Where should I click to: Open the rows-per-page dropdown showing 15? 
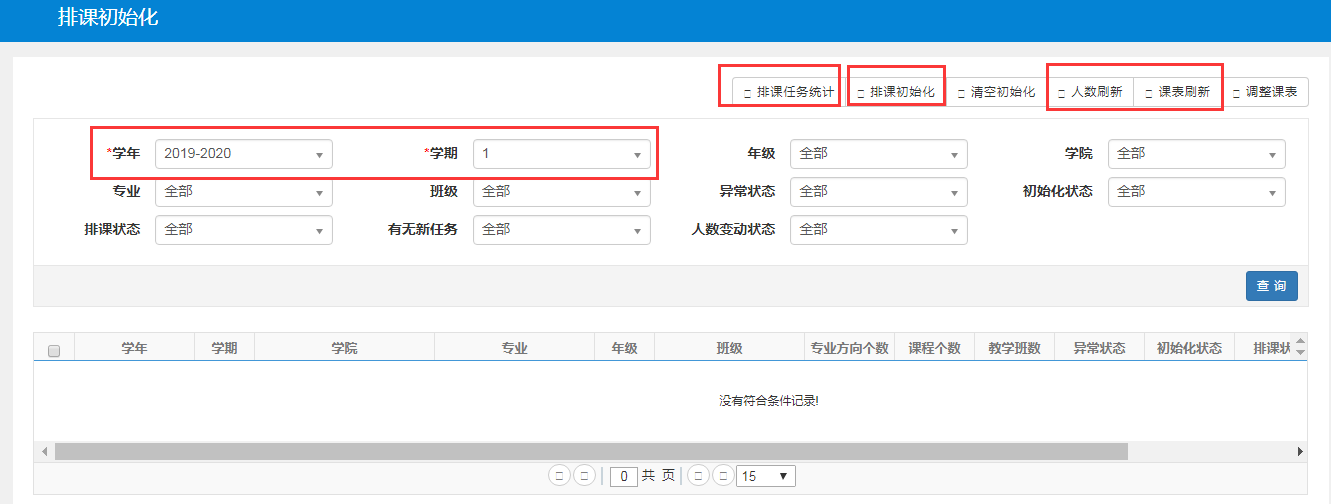pos(765,476)
